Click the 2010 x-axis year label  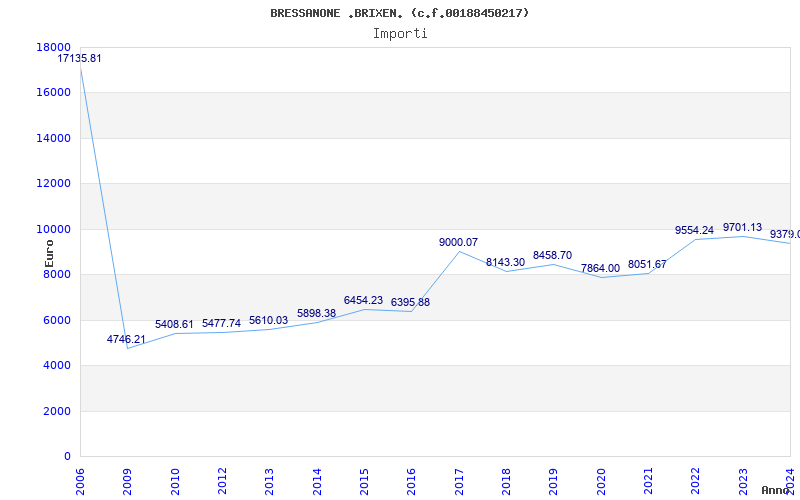click(x=175, y=482)
